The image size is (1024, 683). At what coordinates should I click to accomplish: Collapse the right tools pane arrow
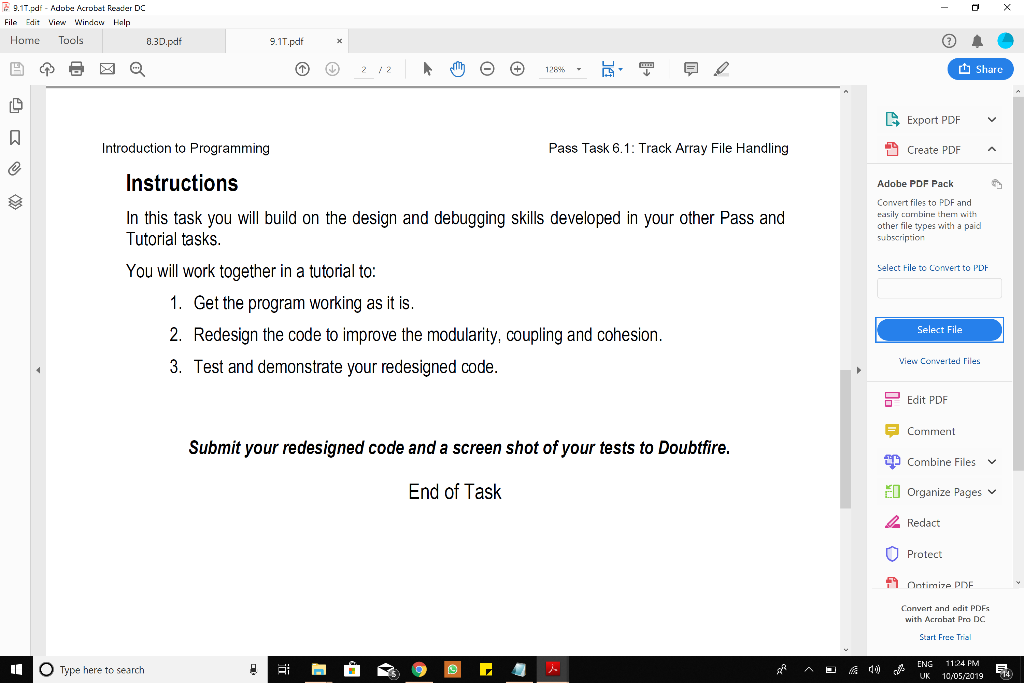coord(859,370)
